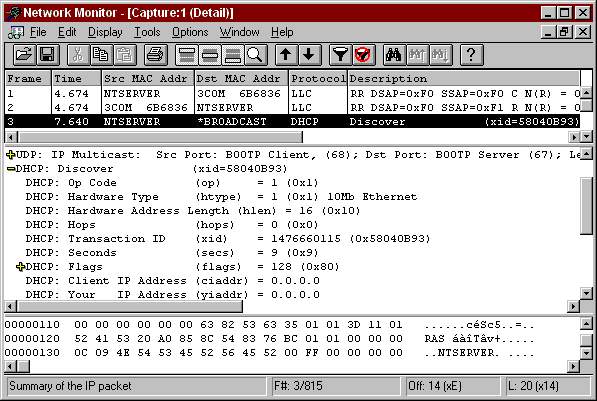This screenshot has width=597, height=401.
Task: Click the Dst MAC Addr column header
Action: pyautogui.click(x=241, y=78)
